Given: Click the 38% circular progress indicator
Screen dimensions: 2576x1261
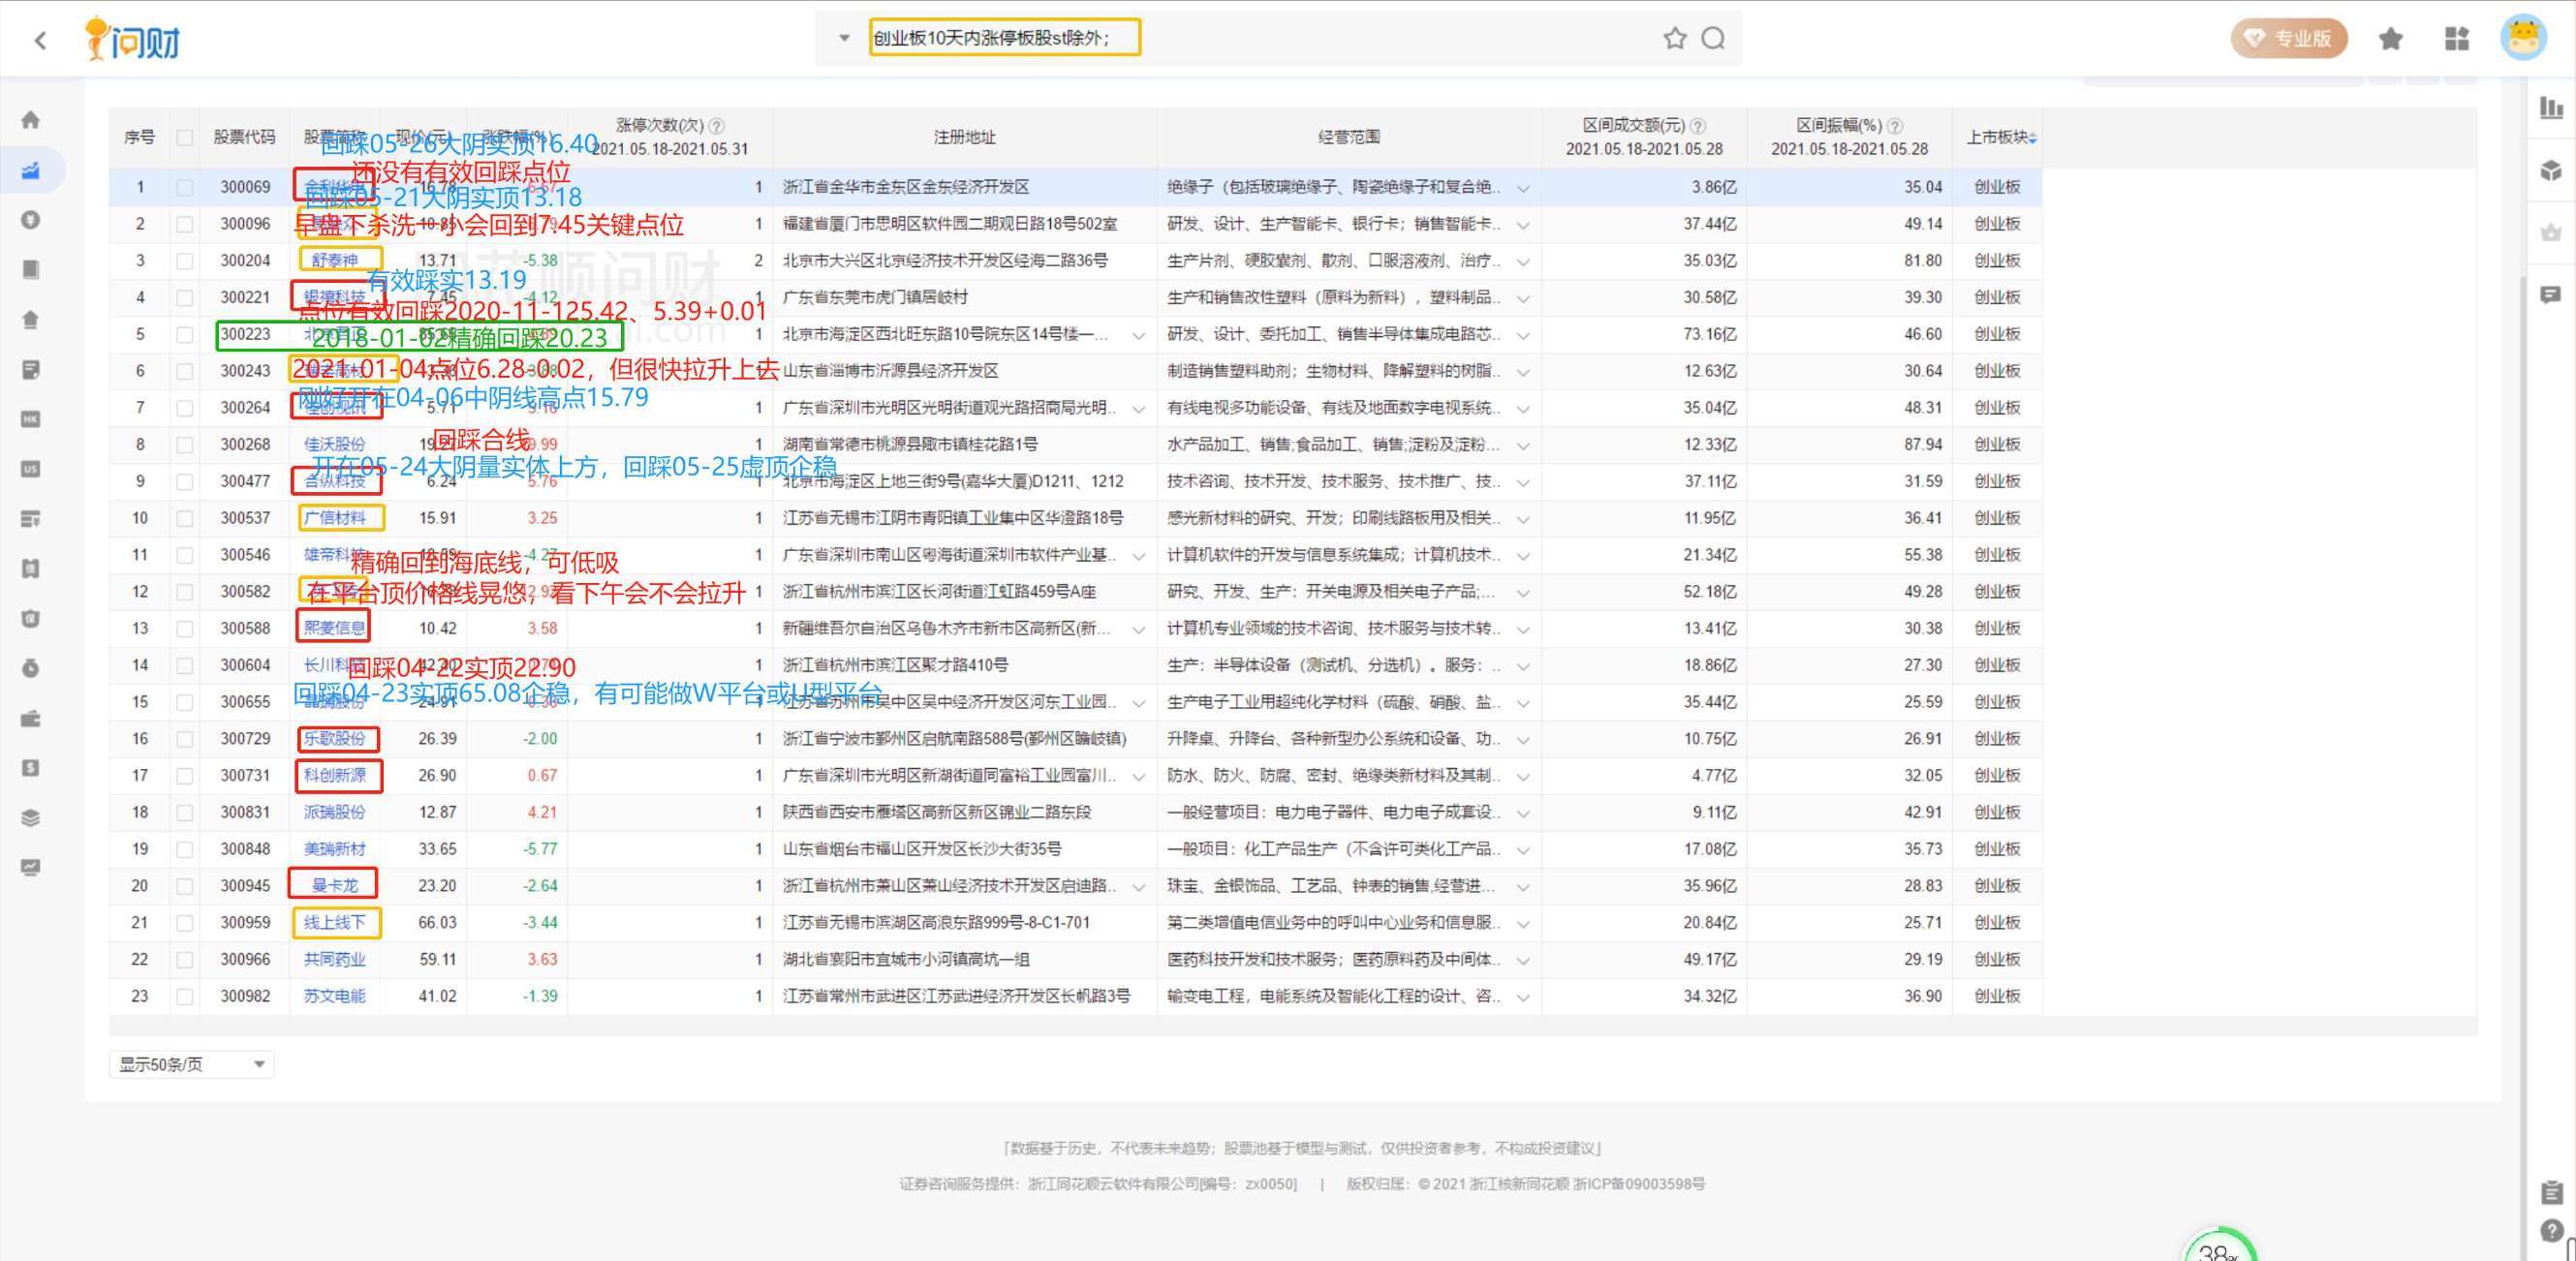Looking at the screenshot, I should (x=2219, y=1245).
